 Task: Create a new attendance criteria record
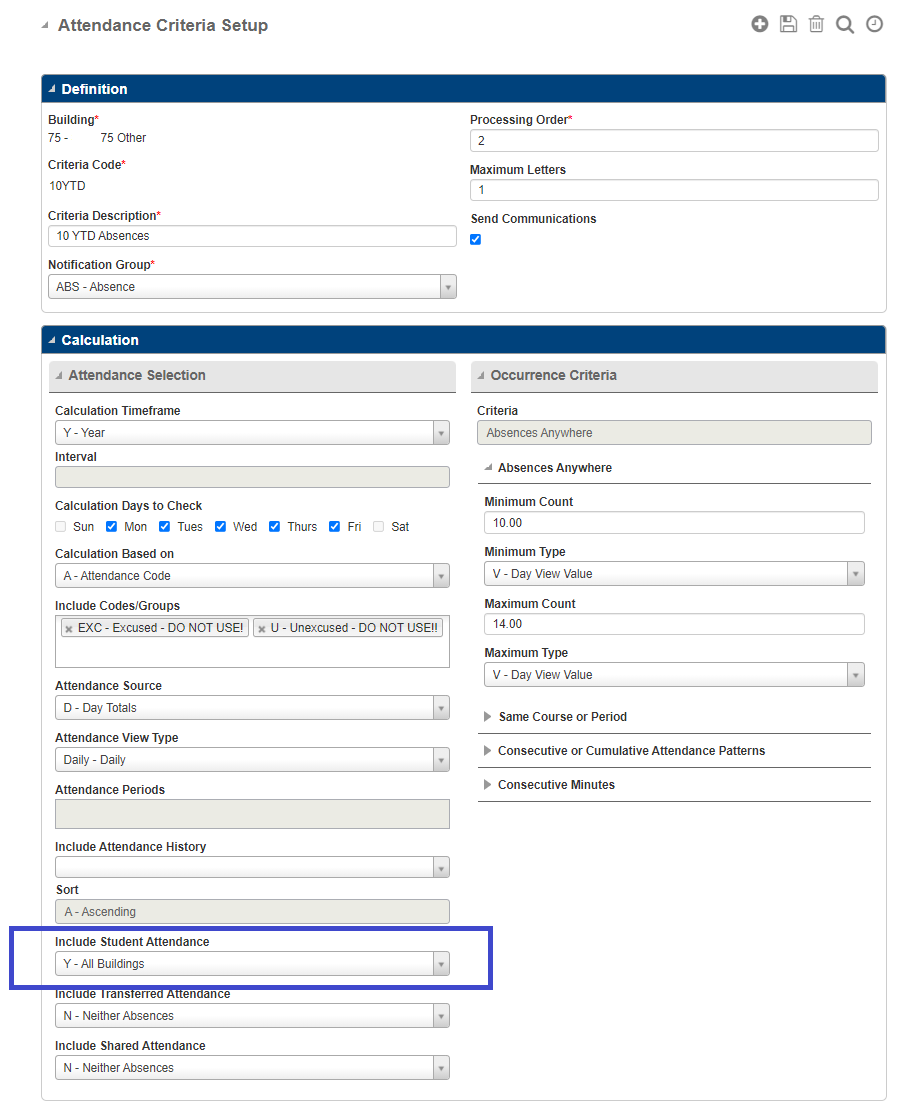(760, 23)
